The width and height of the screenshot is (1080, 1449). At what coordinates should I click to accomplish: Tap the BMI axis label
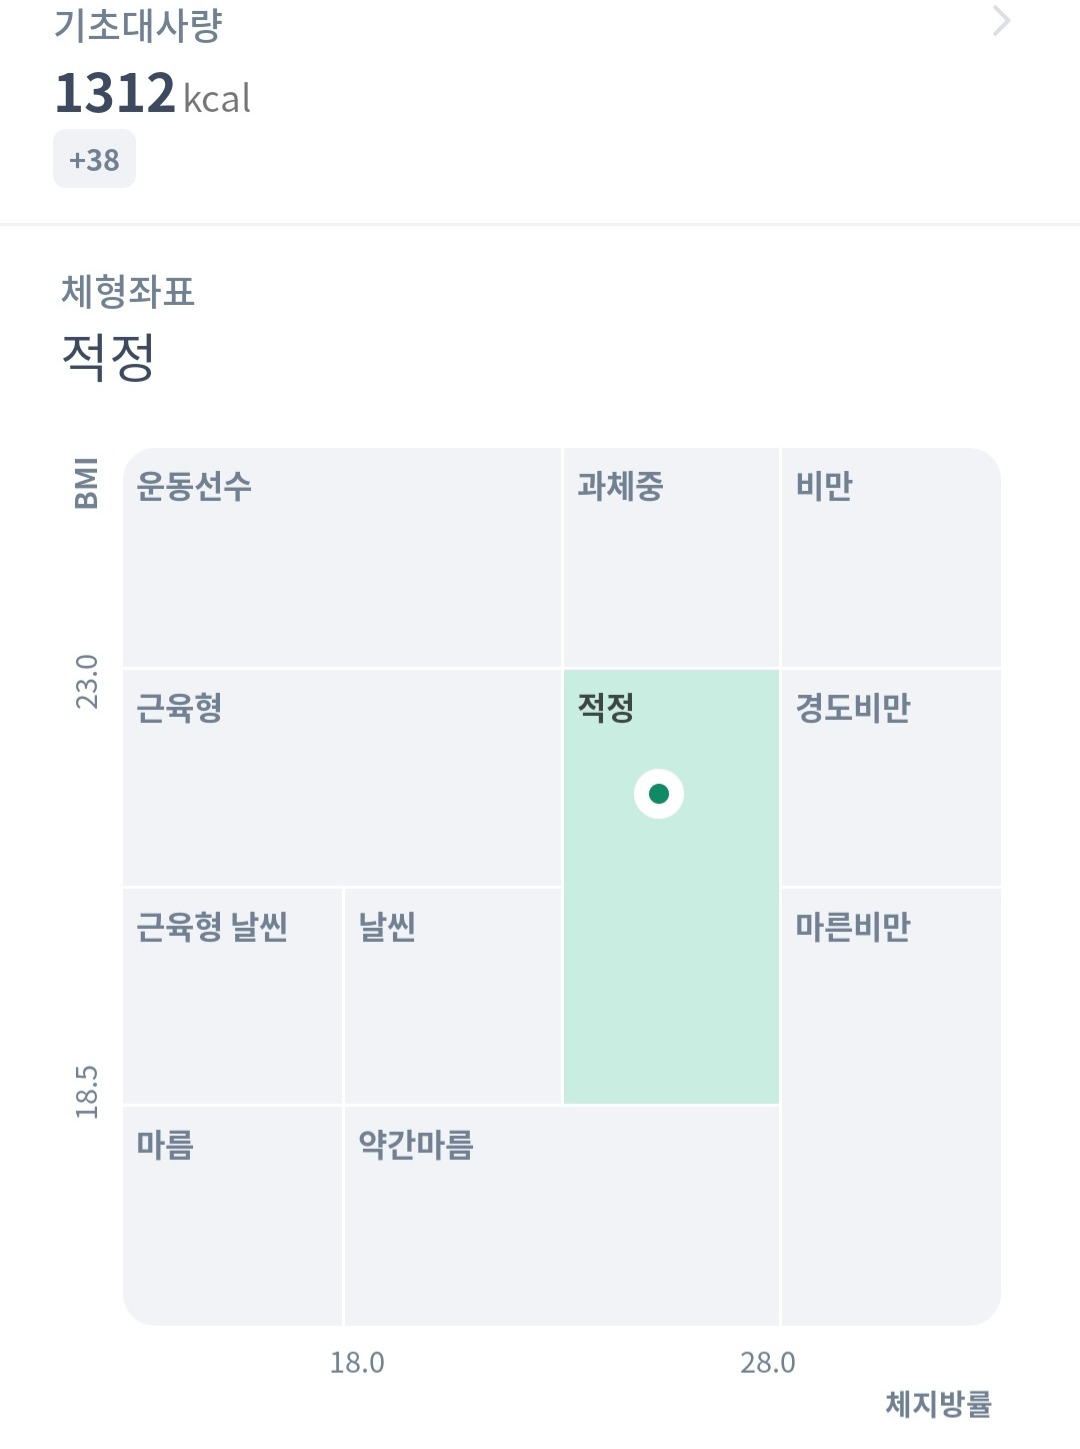click(x=87, y=483)
